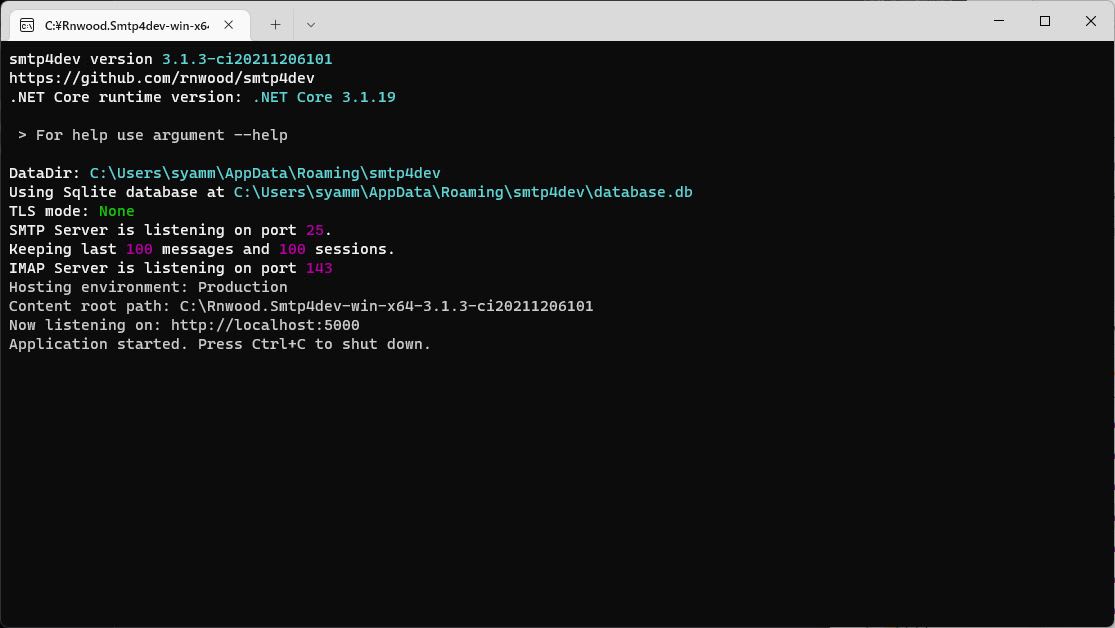Viewport: 1115px width, 628px height.
Task: Open a new terminal tab
Action: [x=275, y=25]
